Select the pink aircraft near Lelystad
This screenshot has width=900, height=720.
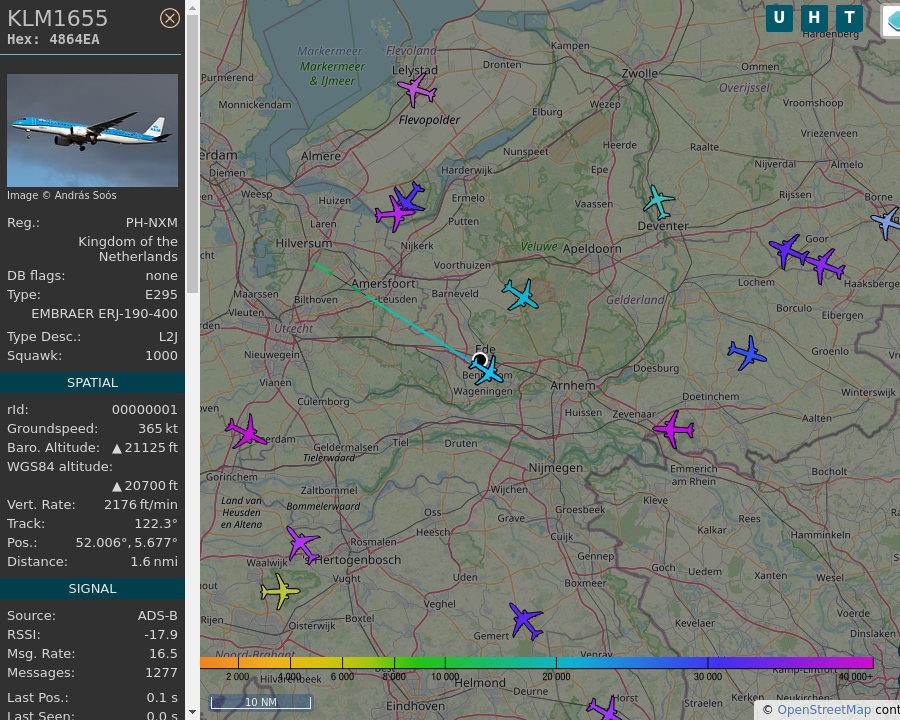click(x=417, y=90)
